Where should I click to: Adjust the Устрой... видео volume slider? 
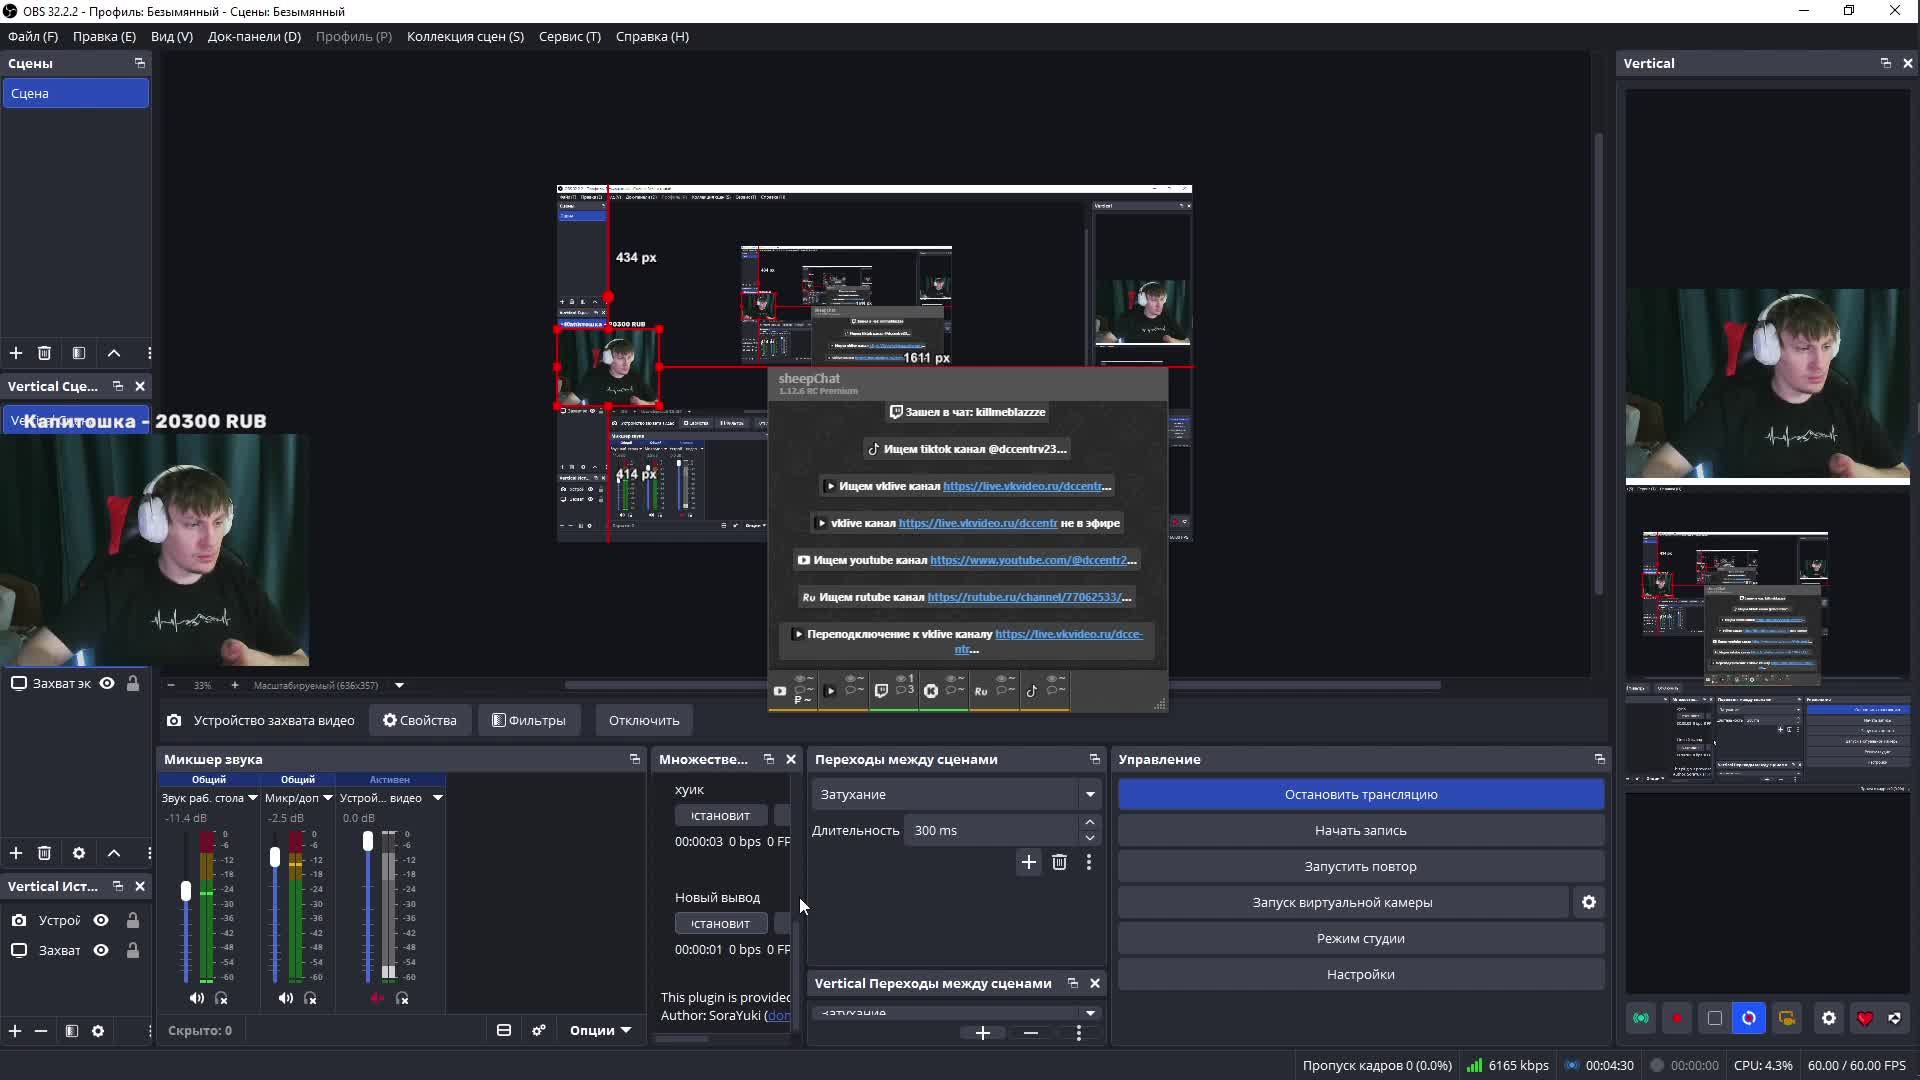tap(368, 841)
